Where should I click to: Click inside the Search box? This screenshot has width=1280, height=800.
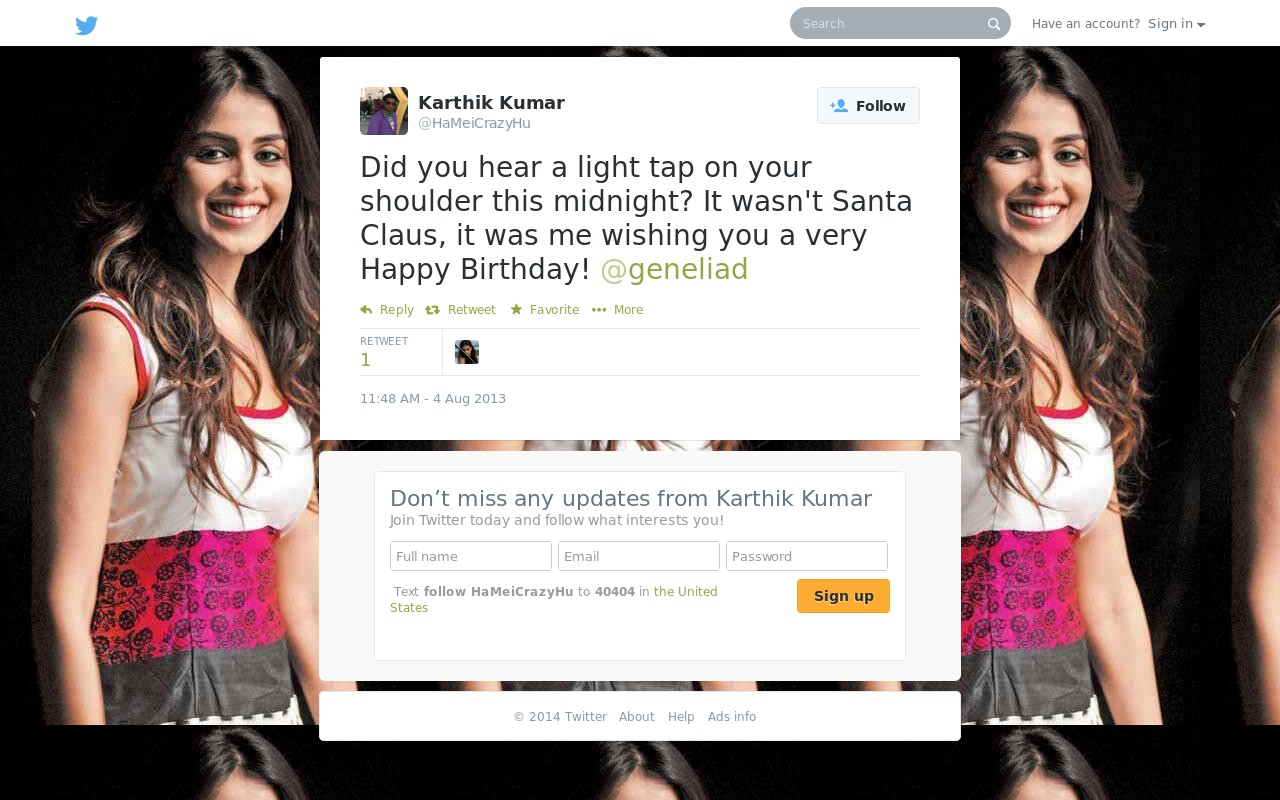[890, 23]
